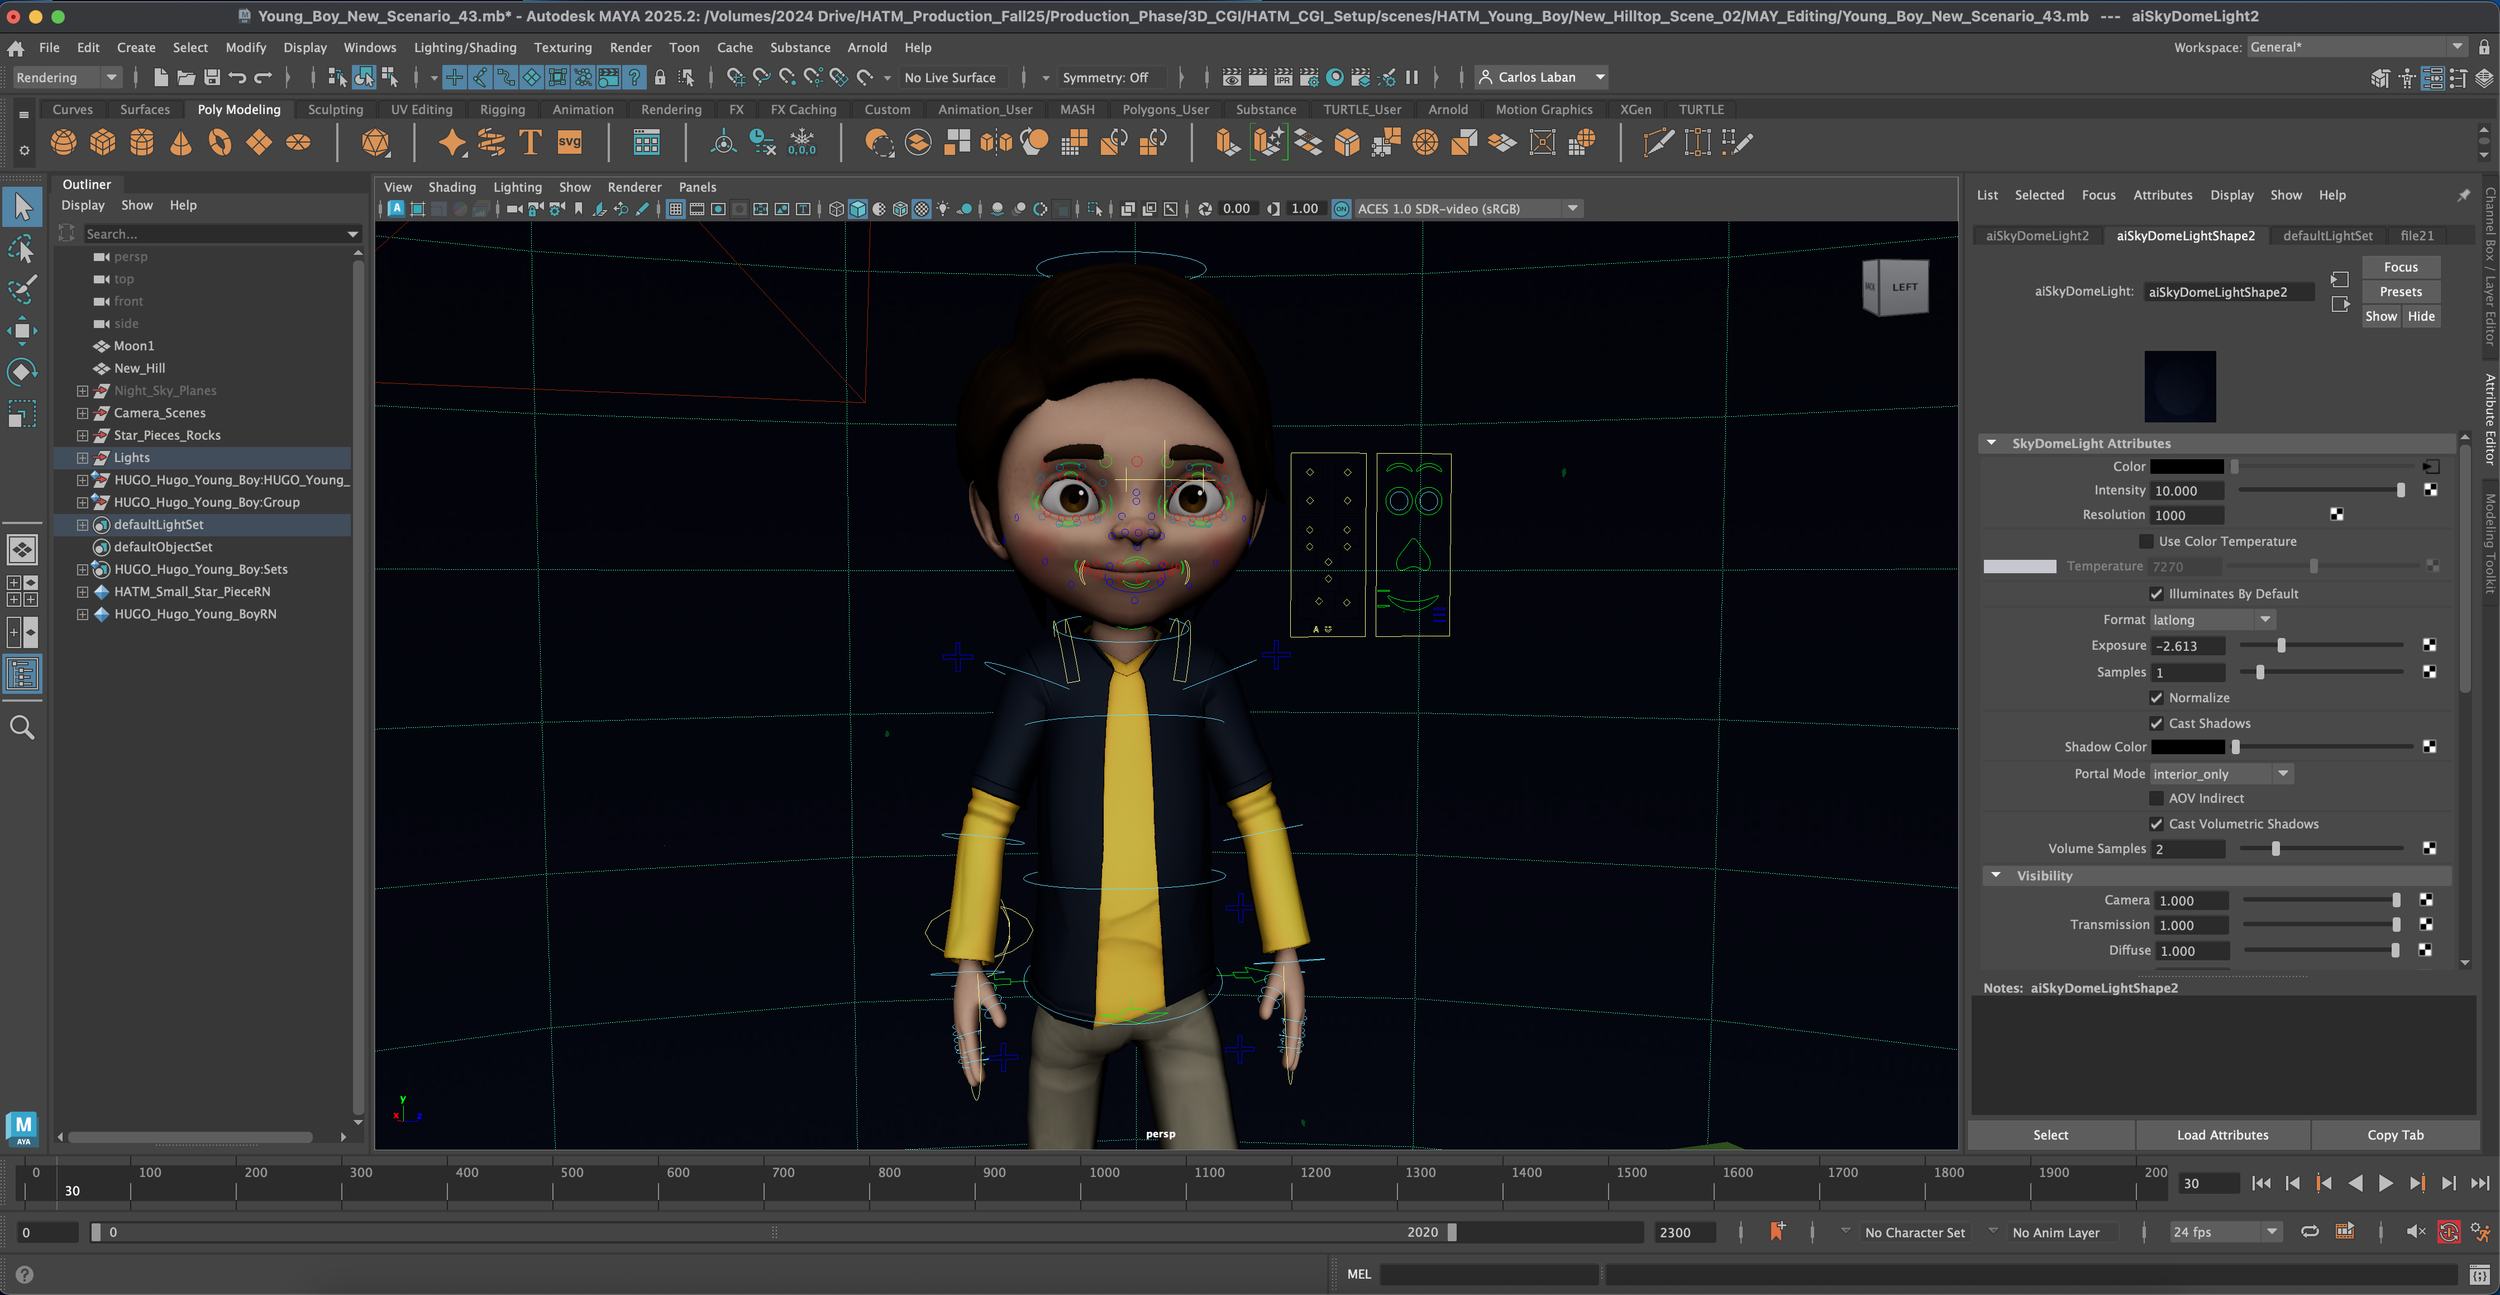The width and height of the screenshot is (2500, 1295).
Task: Create a polygon cone from shelf
Action: tap(181, 143)
